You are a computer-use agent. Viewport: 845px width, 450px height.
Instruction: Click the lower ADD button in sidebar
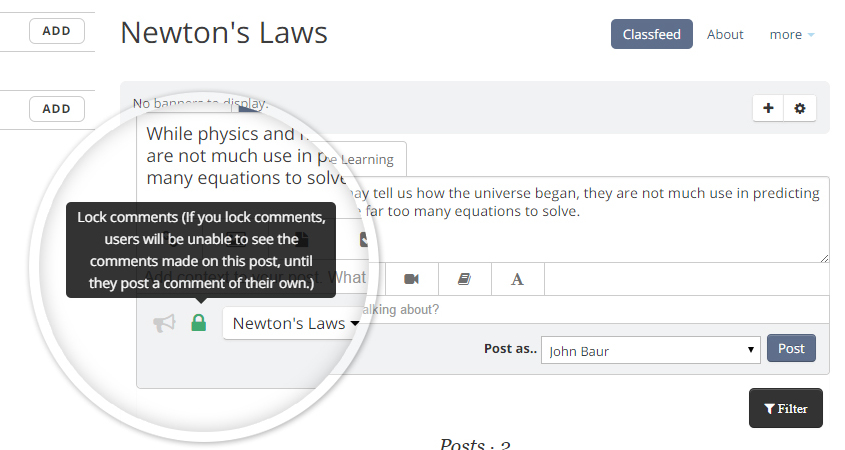(57, 109)
